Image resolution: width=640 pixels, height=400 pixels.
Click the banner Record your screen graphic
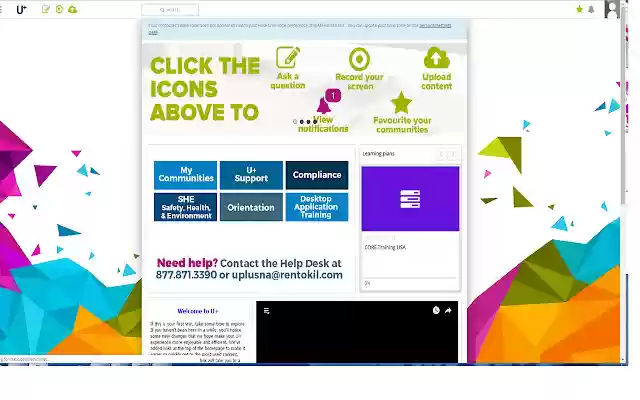pos(360,59)
